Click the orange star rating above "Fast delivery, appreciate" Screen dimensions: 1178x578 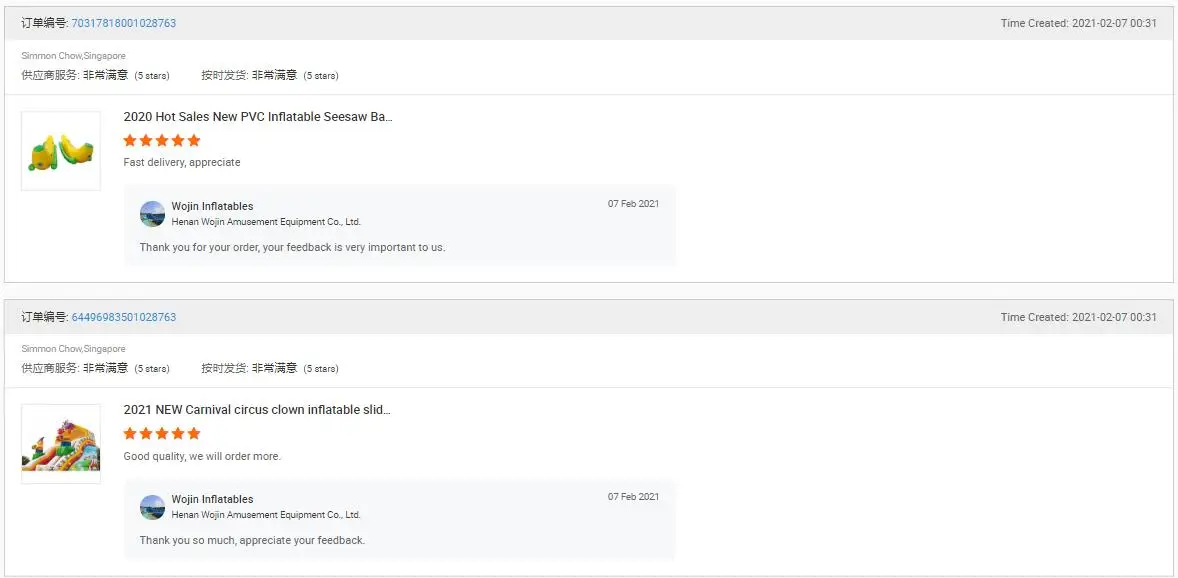point(162,141)
